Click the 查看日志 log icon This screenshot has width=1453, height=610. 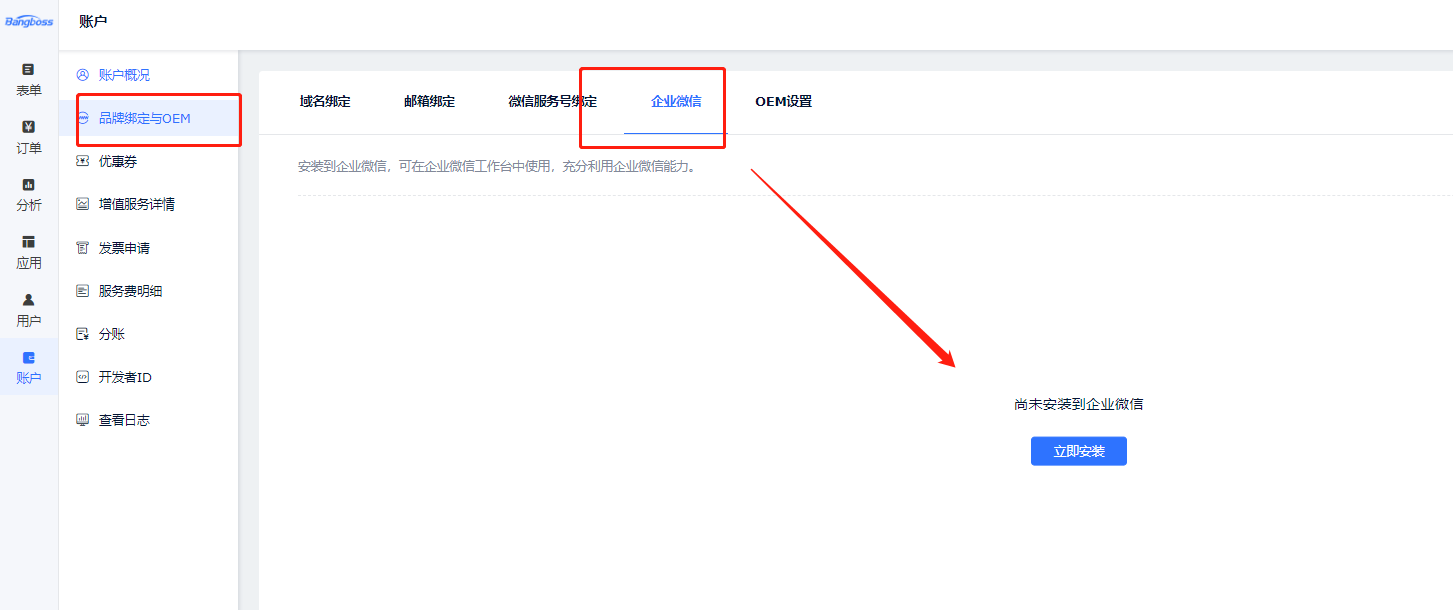coord(83,420)
